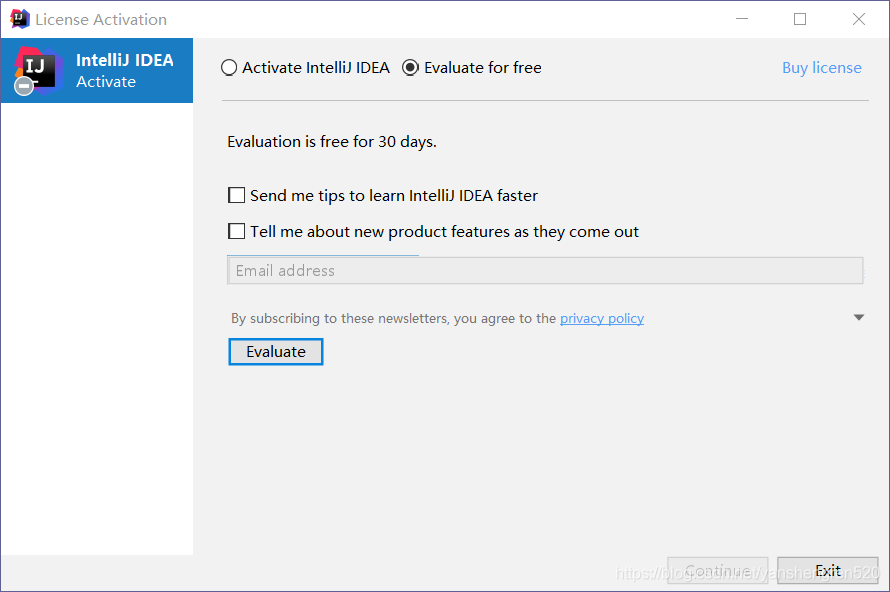Close the License Activation dialog
This screenshot has width=890, height=592.
click(x=859, y=19)
